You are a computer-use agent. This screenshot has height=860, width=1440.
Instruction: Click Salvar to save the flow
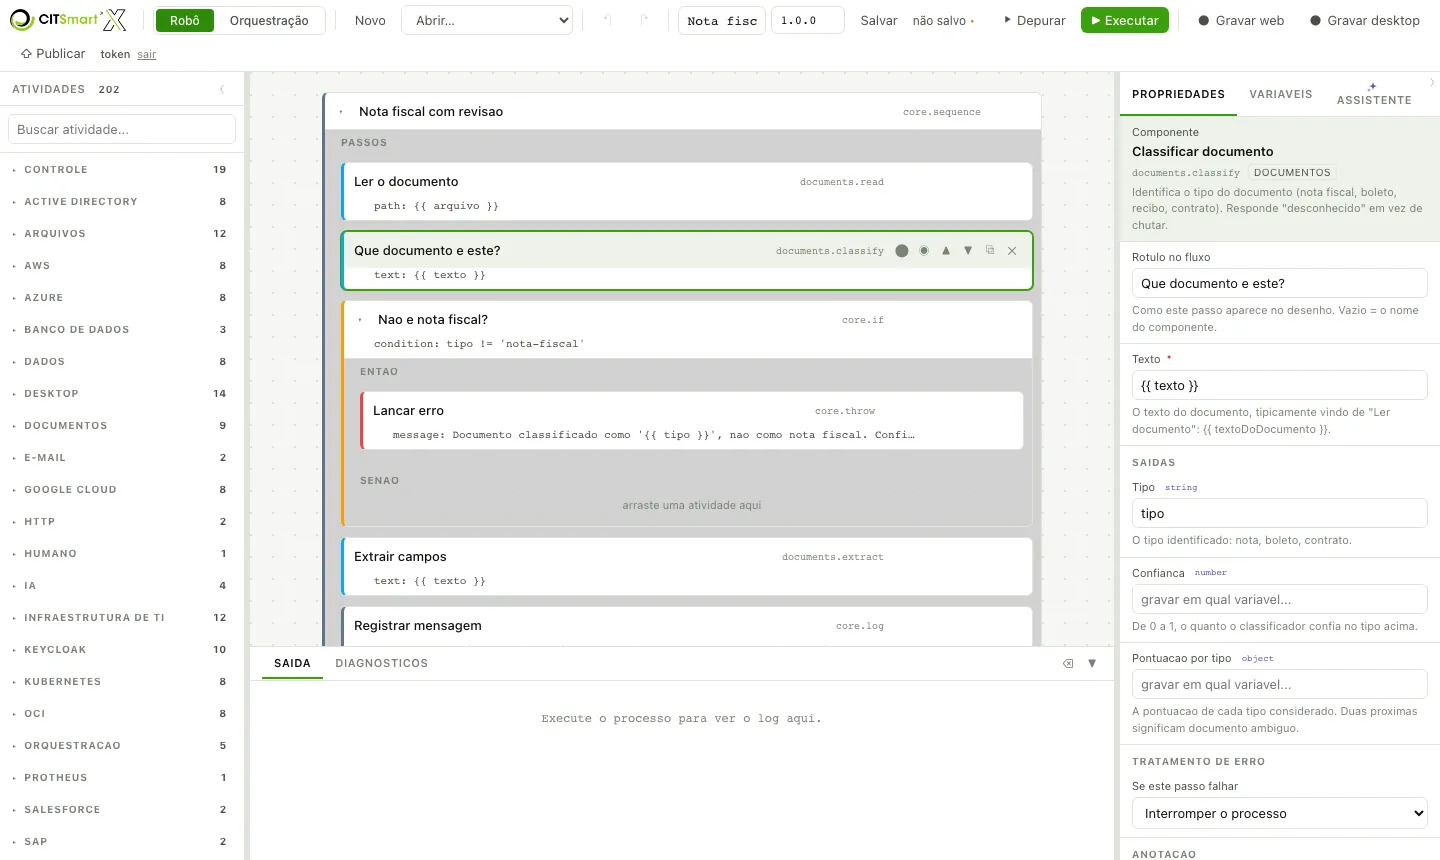879,20
